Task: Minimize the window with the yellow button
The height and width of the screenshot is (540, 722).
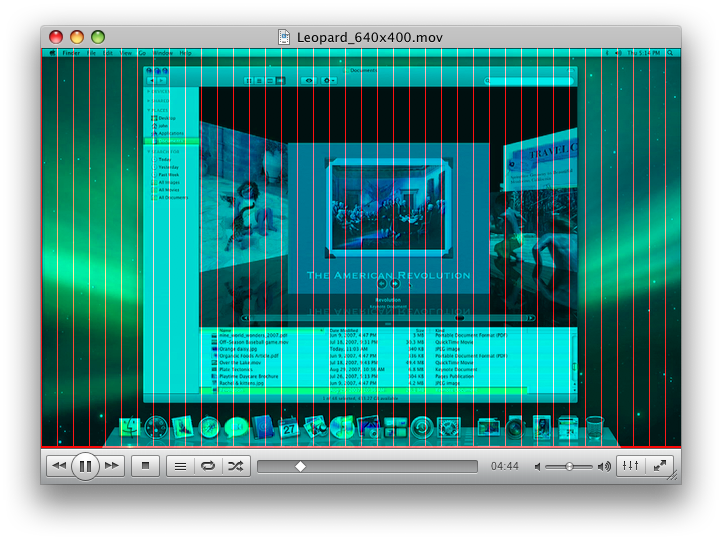Action: tap(77, 37)
